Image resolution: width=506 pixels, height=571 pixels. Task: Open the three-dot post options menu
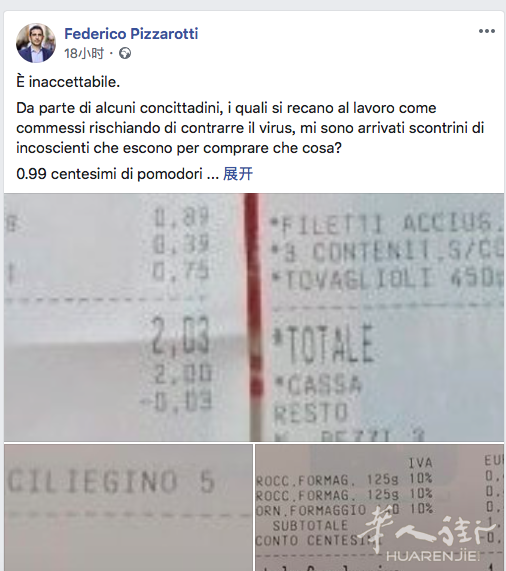point(487,31)
